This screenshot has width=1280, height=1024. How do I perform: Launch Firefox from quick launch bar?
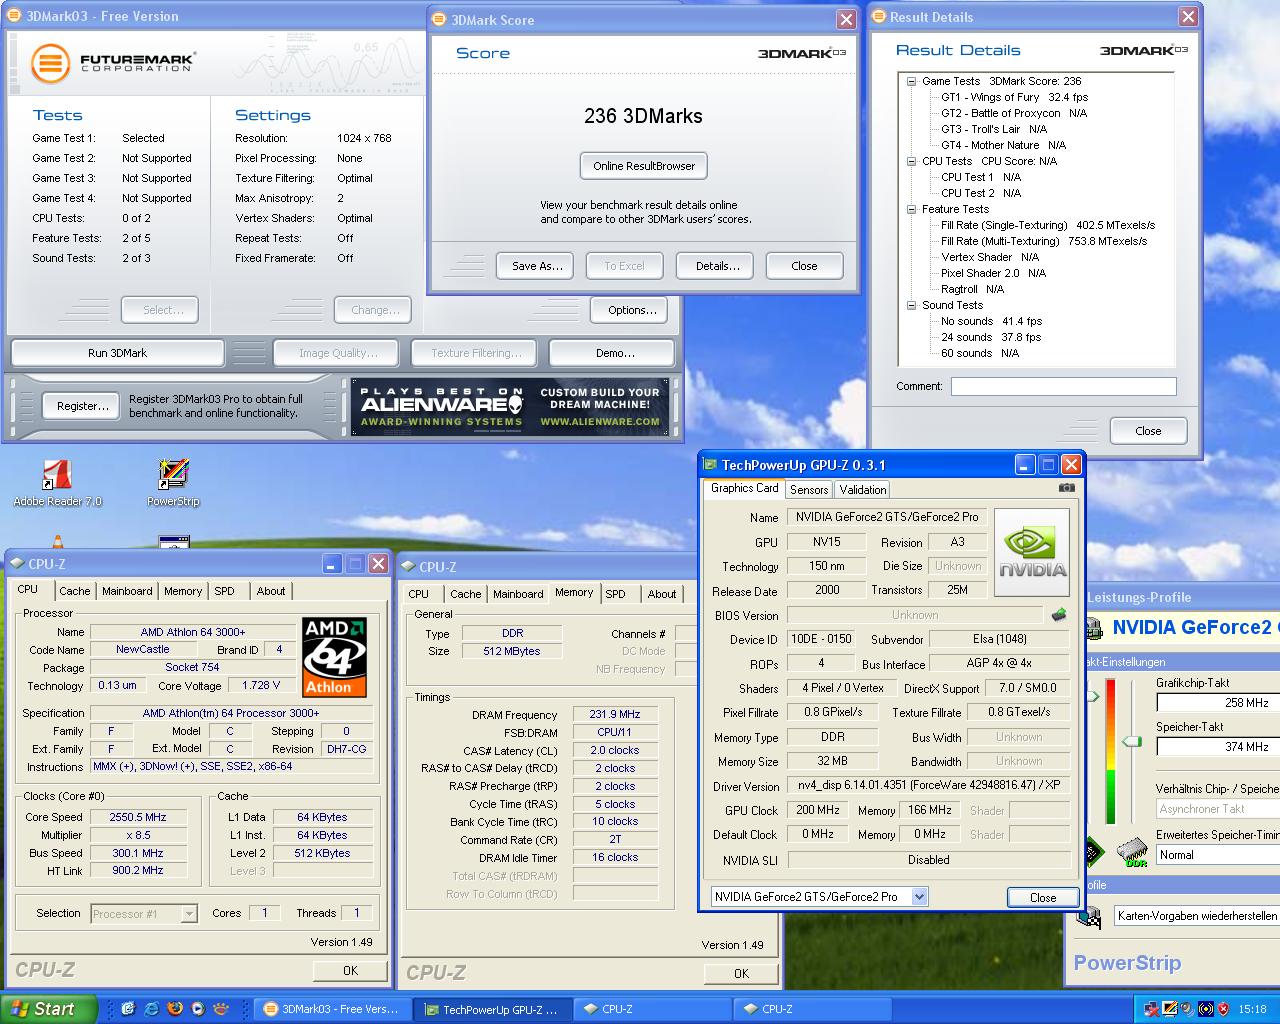[x=174, y=1009]
